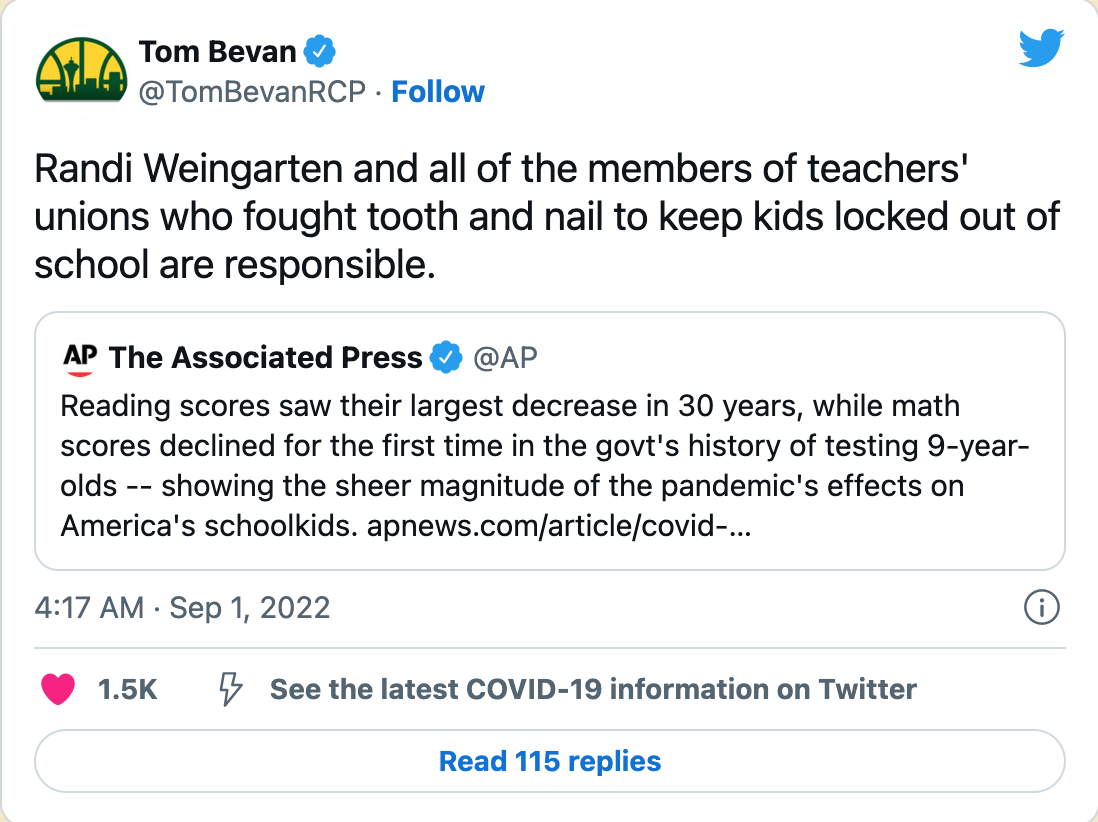Open the 4:17 AM Sep 1 timestamp
Viewport: 1098px width, 822px height.
click(x=182, y=608)
